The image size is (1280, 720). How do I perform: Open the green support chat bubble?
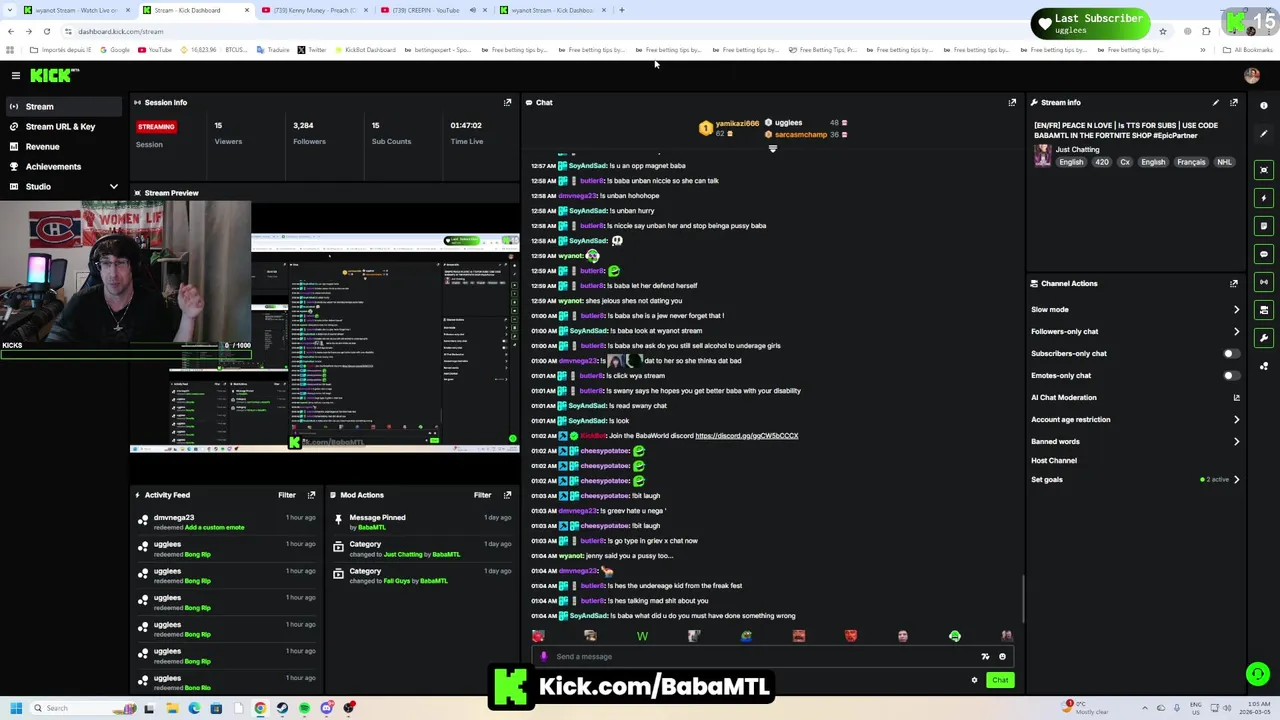coord(1257,674)
